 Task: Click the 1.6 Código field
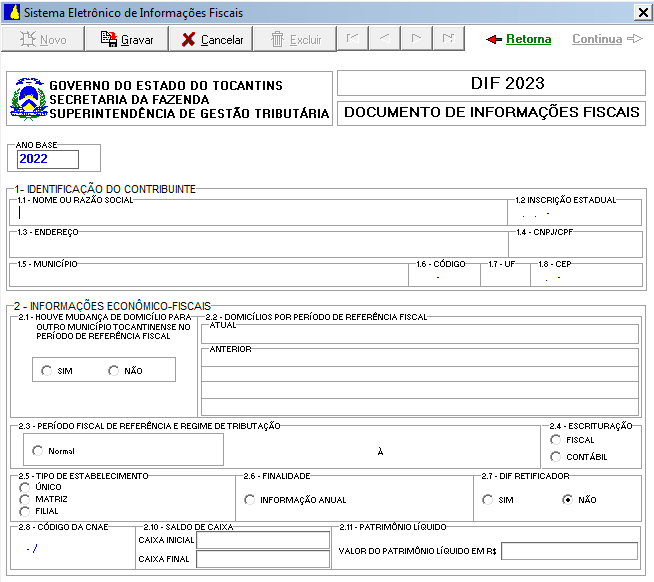(x=444, y=277)
